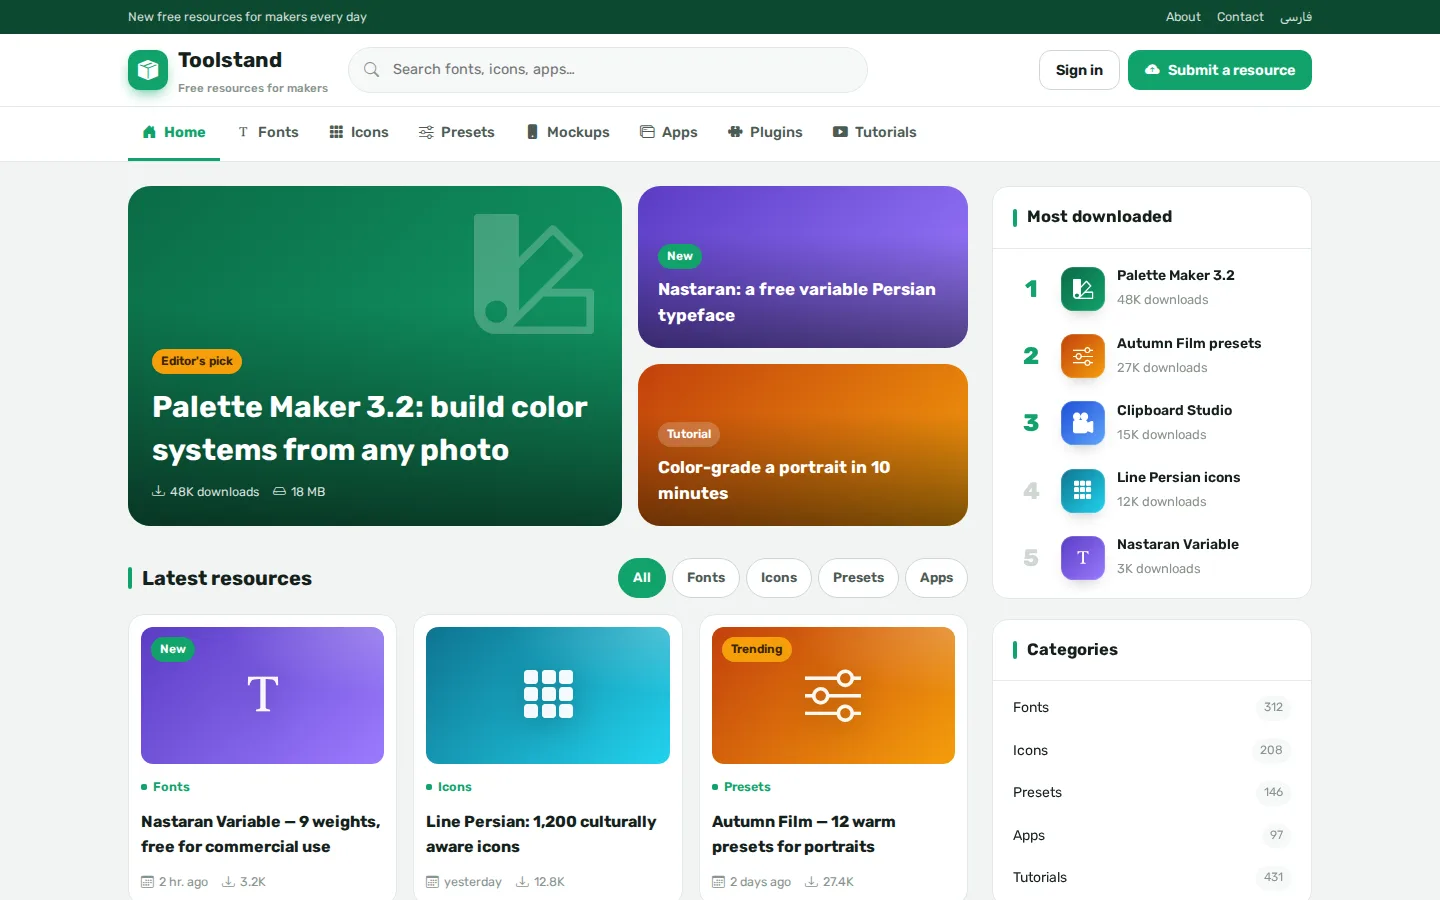Open the About link in top bar
The image size is (1440, 900).
(x=1183, y=17)
